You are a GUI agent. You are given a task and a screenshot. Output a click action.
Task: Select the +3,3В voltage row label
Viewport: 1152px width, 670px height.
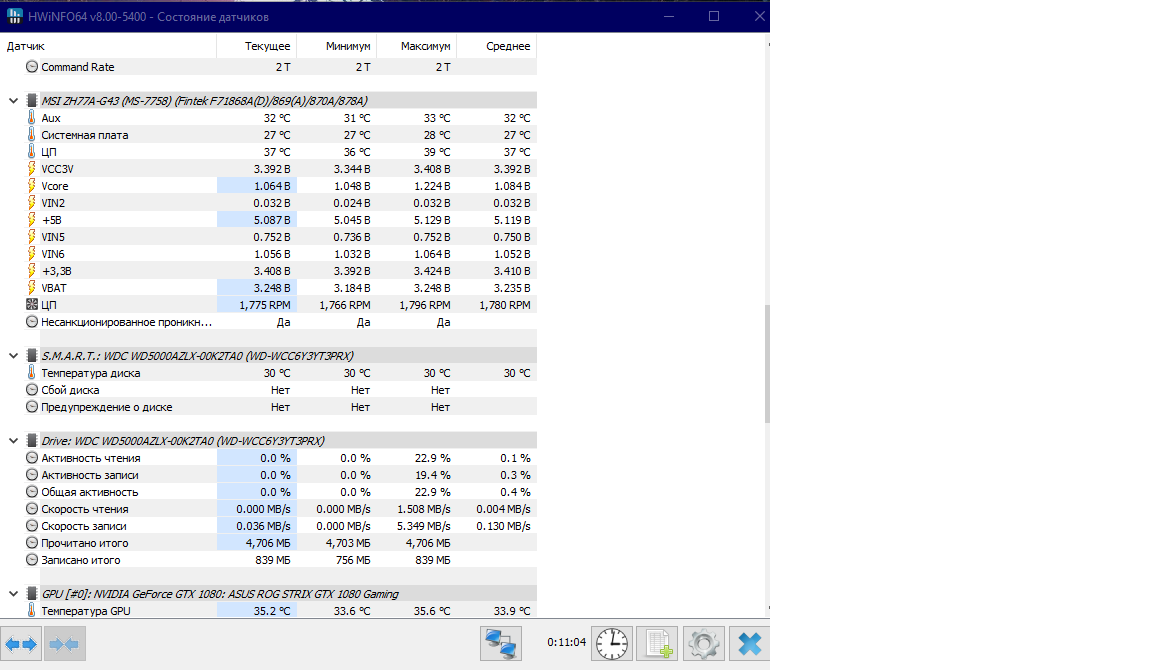pos(57,271)
